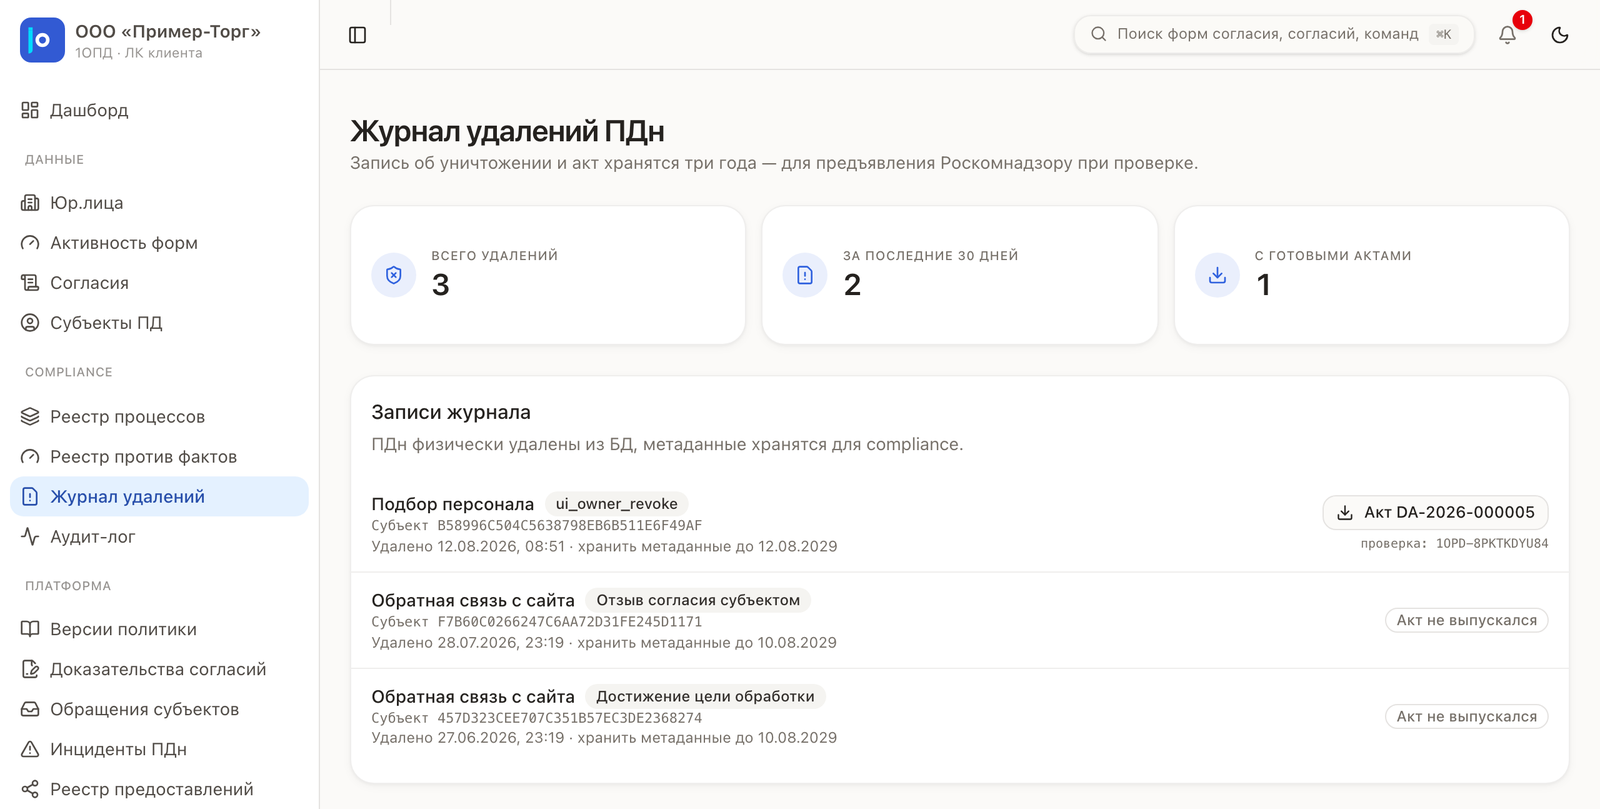This screenshot has height=809, width=1600.
Task: Click the company logo icon
Action: [x=42, y=40]
